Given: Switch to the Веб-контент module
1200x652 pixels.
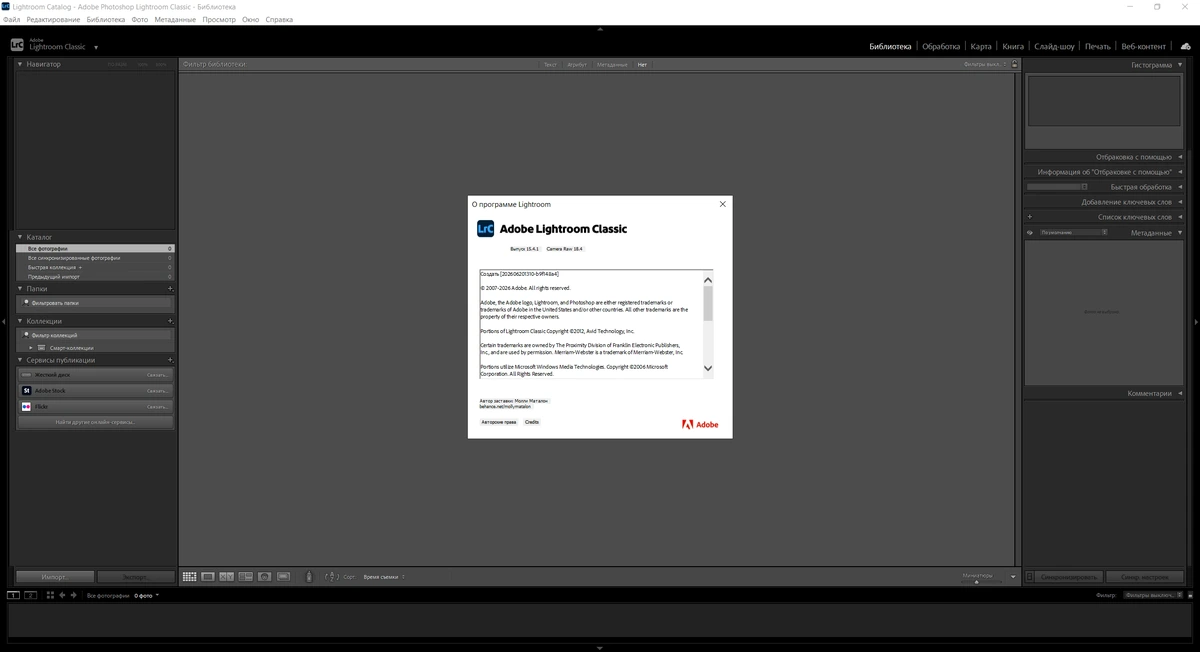Looking at the screenshot, I should pyautogui.click(x=1143, y=46).
